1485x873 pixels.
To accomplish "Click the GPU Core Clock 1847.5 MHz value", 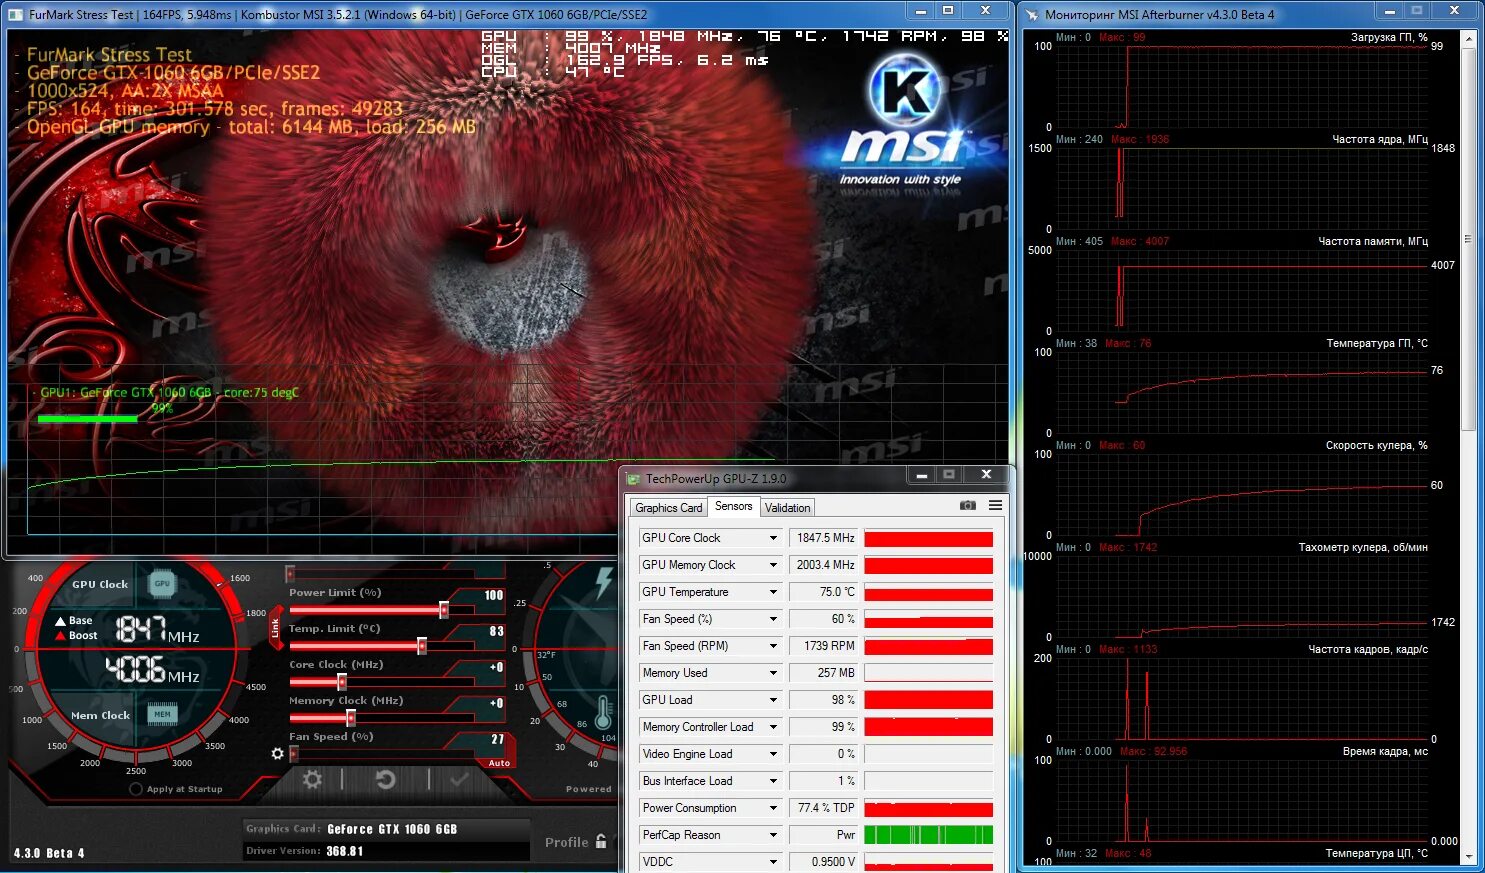I will [825, 538].
